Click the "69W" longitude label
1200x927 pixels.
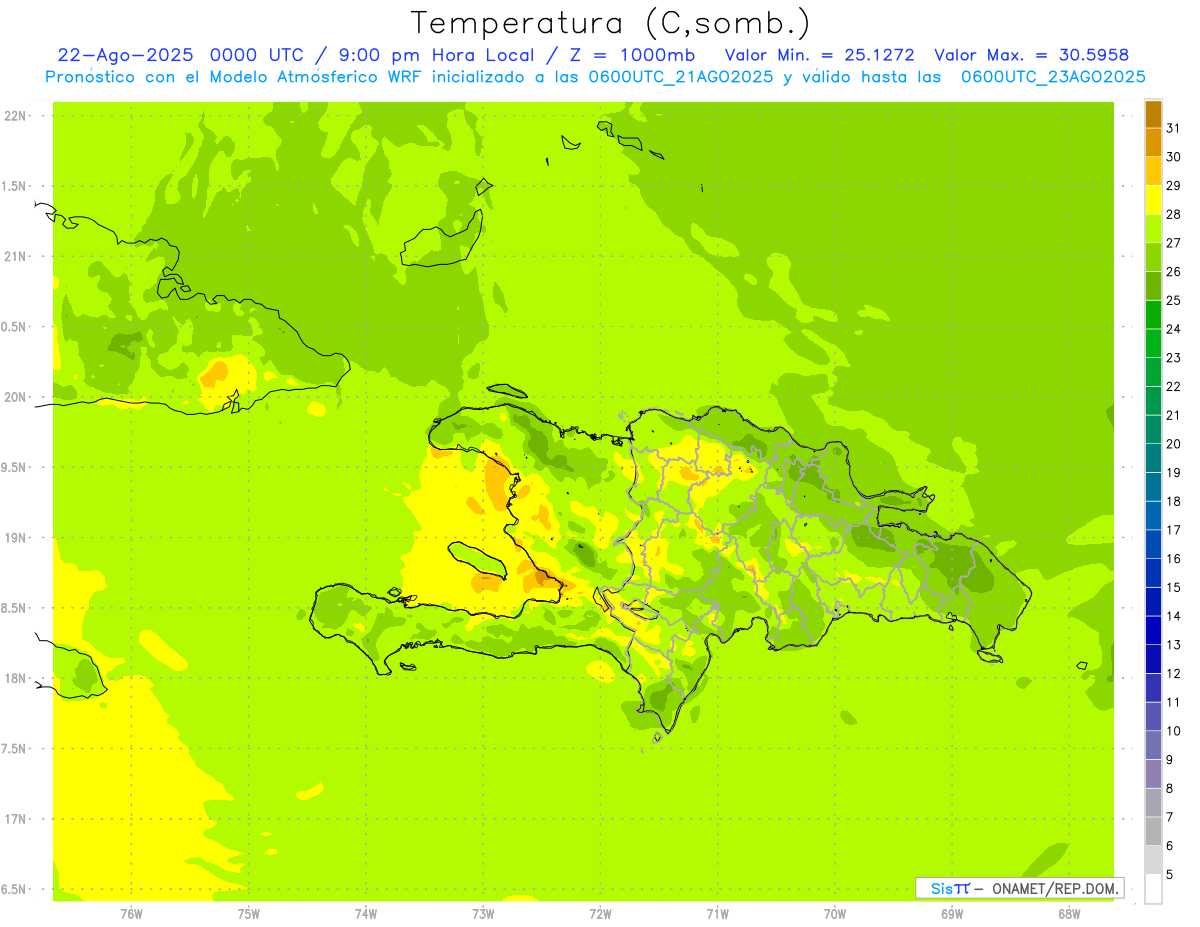[x=952, y=914]
